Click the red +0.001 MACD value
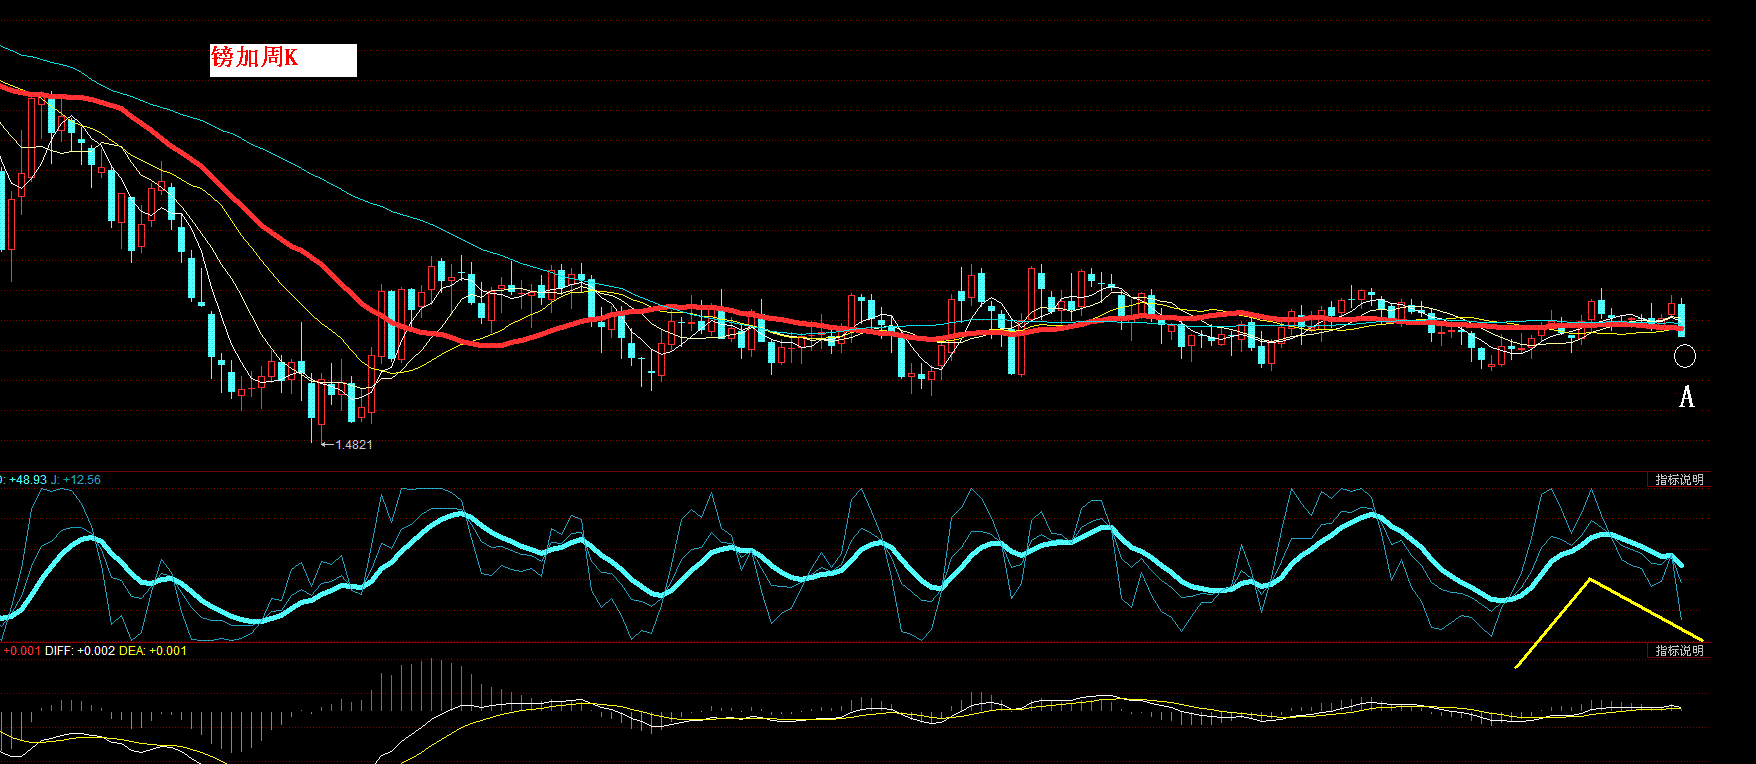 coord(22,651)
